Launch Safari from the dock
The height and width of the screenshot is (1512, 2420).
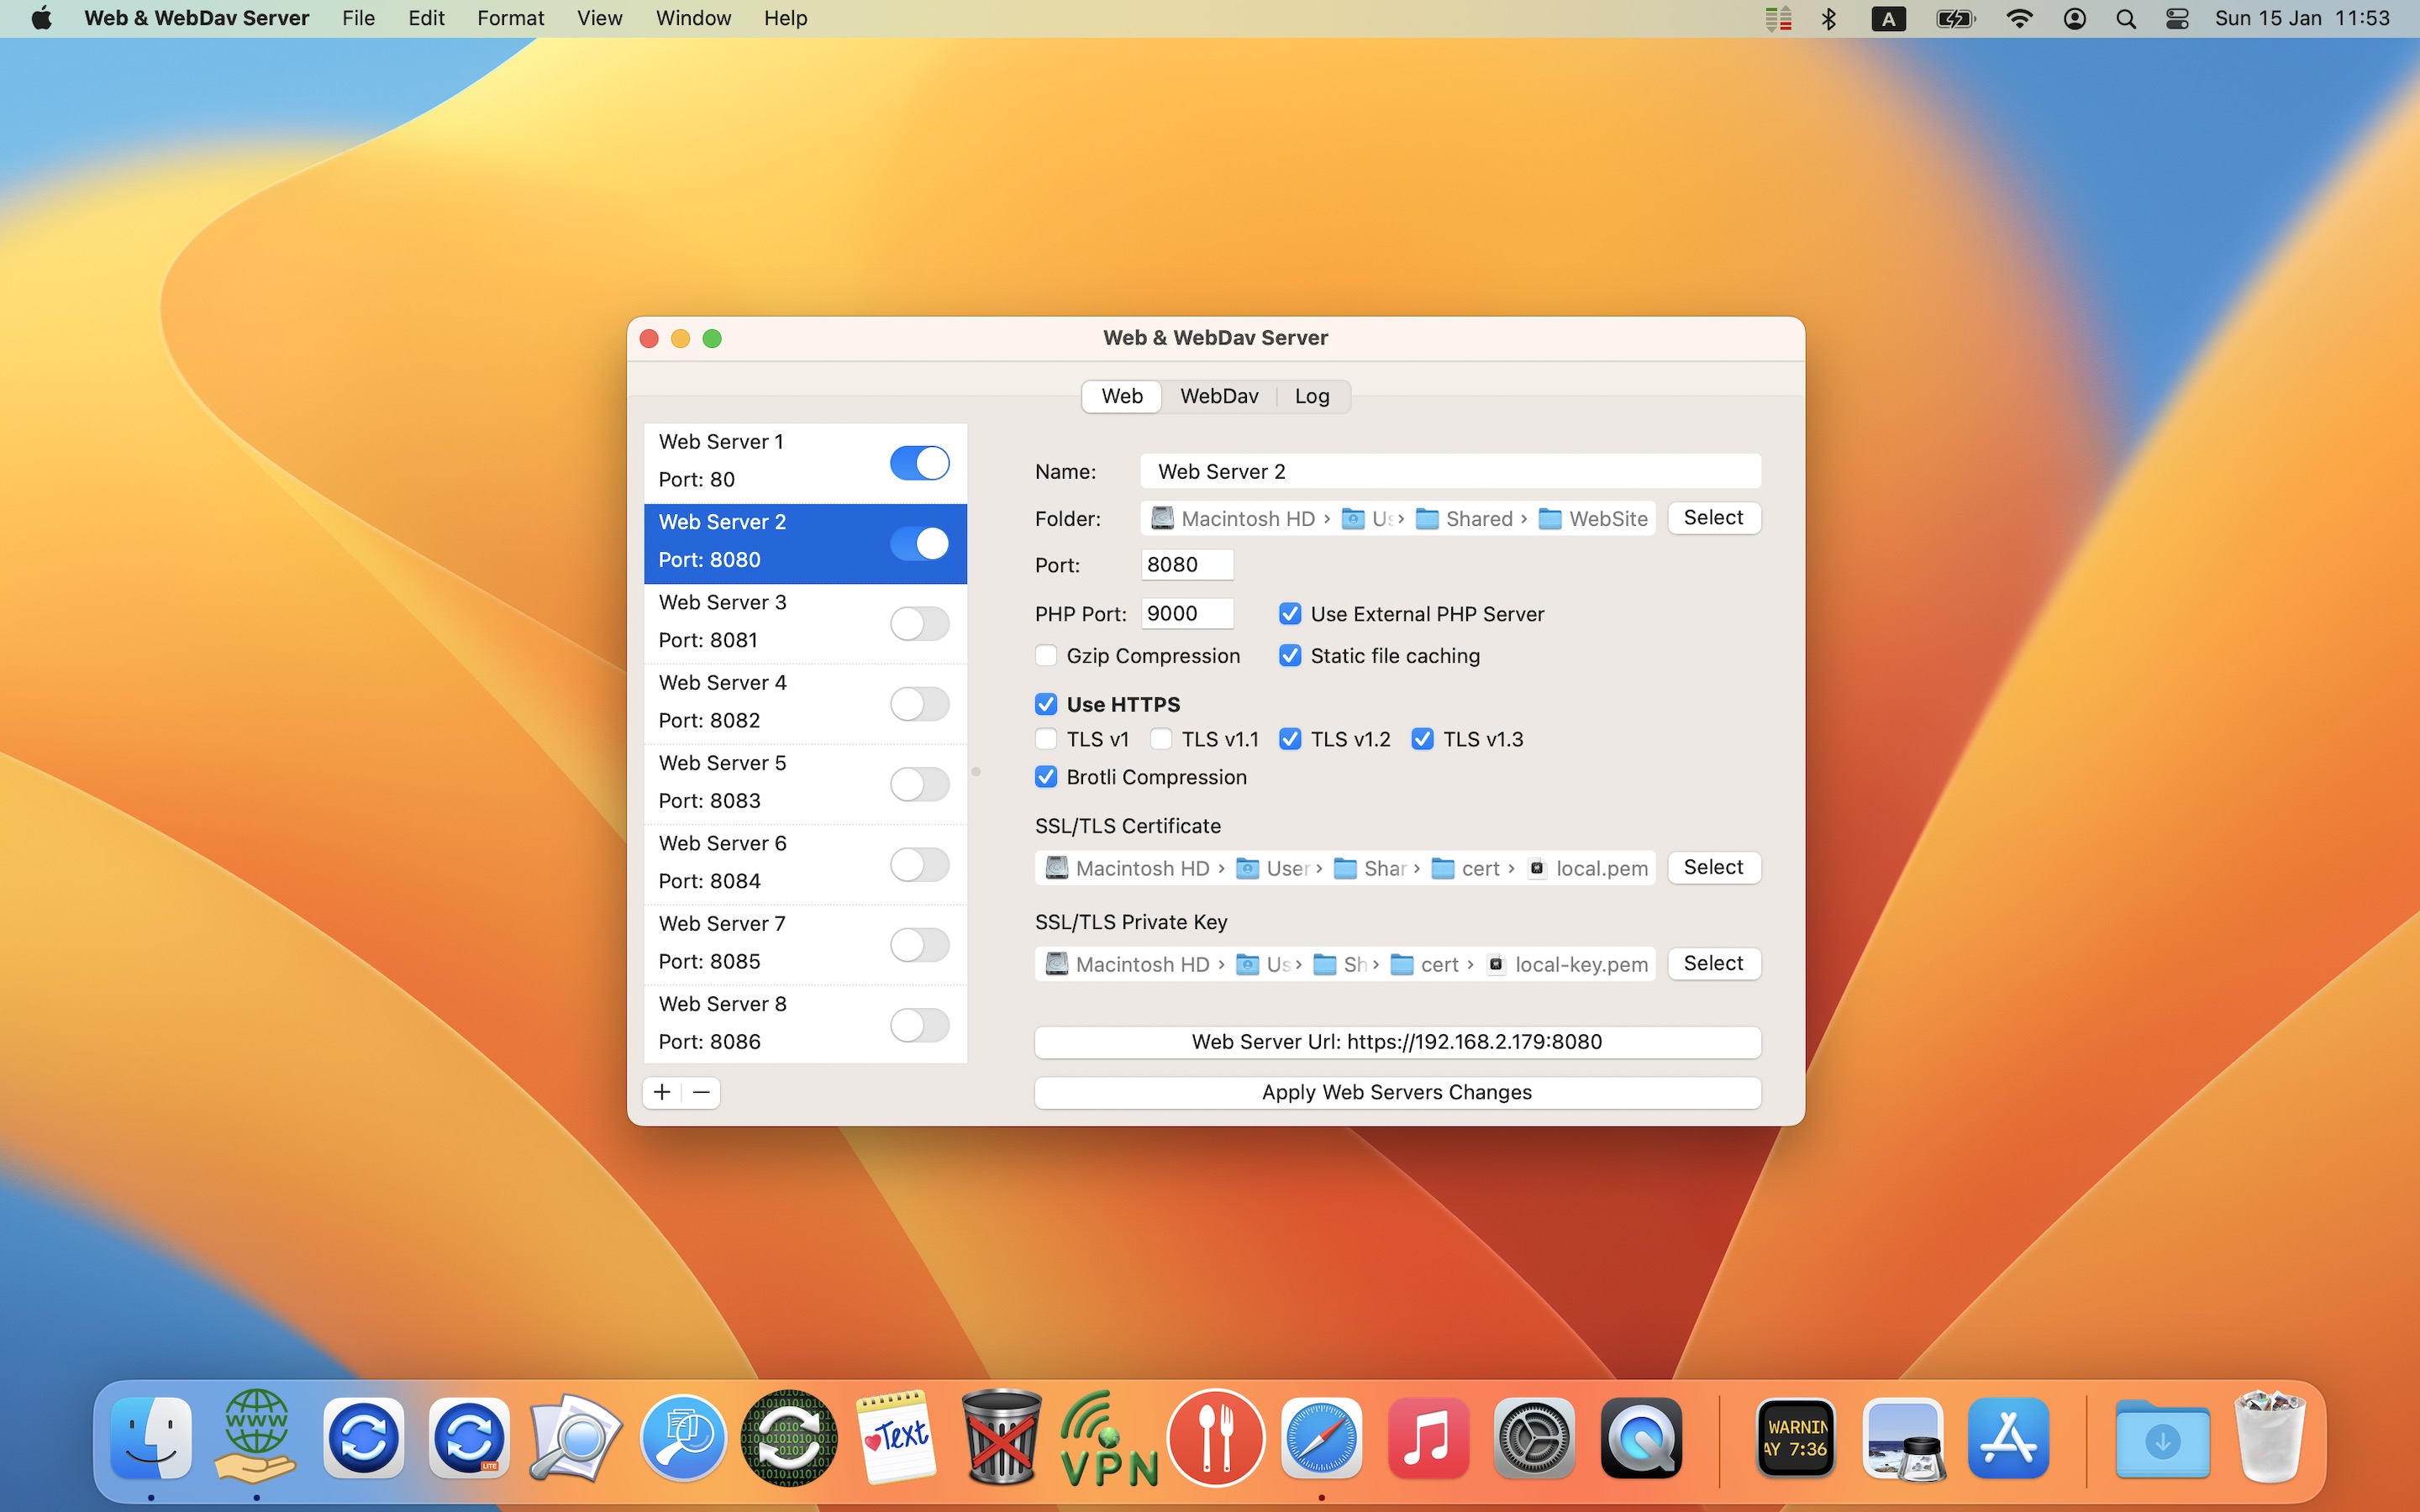tap(1321, 1438)
